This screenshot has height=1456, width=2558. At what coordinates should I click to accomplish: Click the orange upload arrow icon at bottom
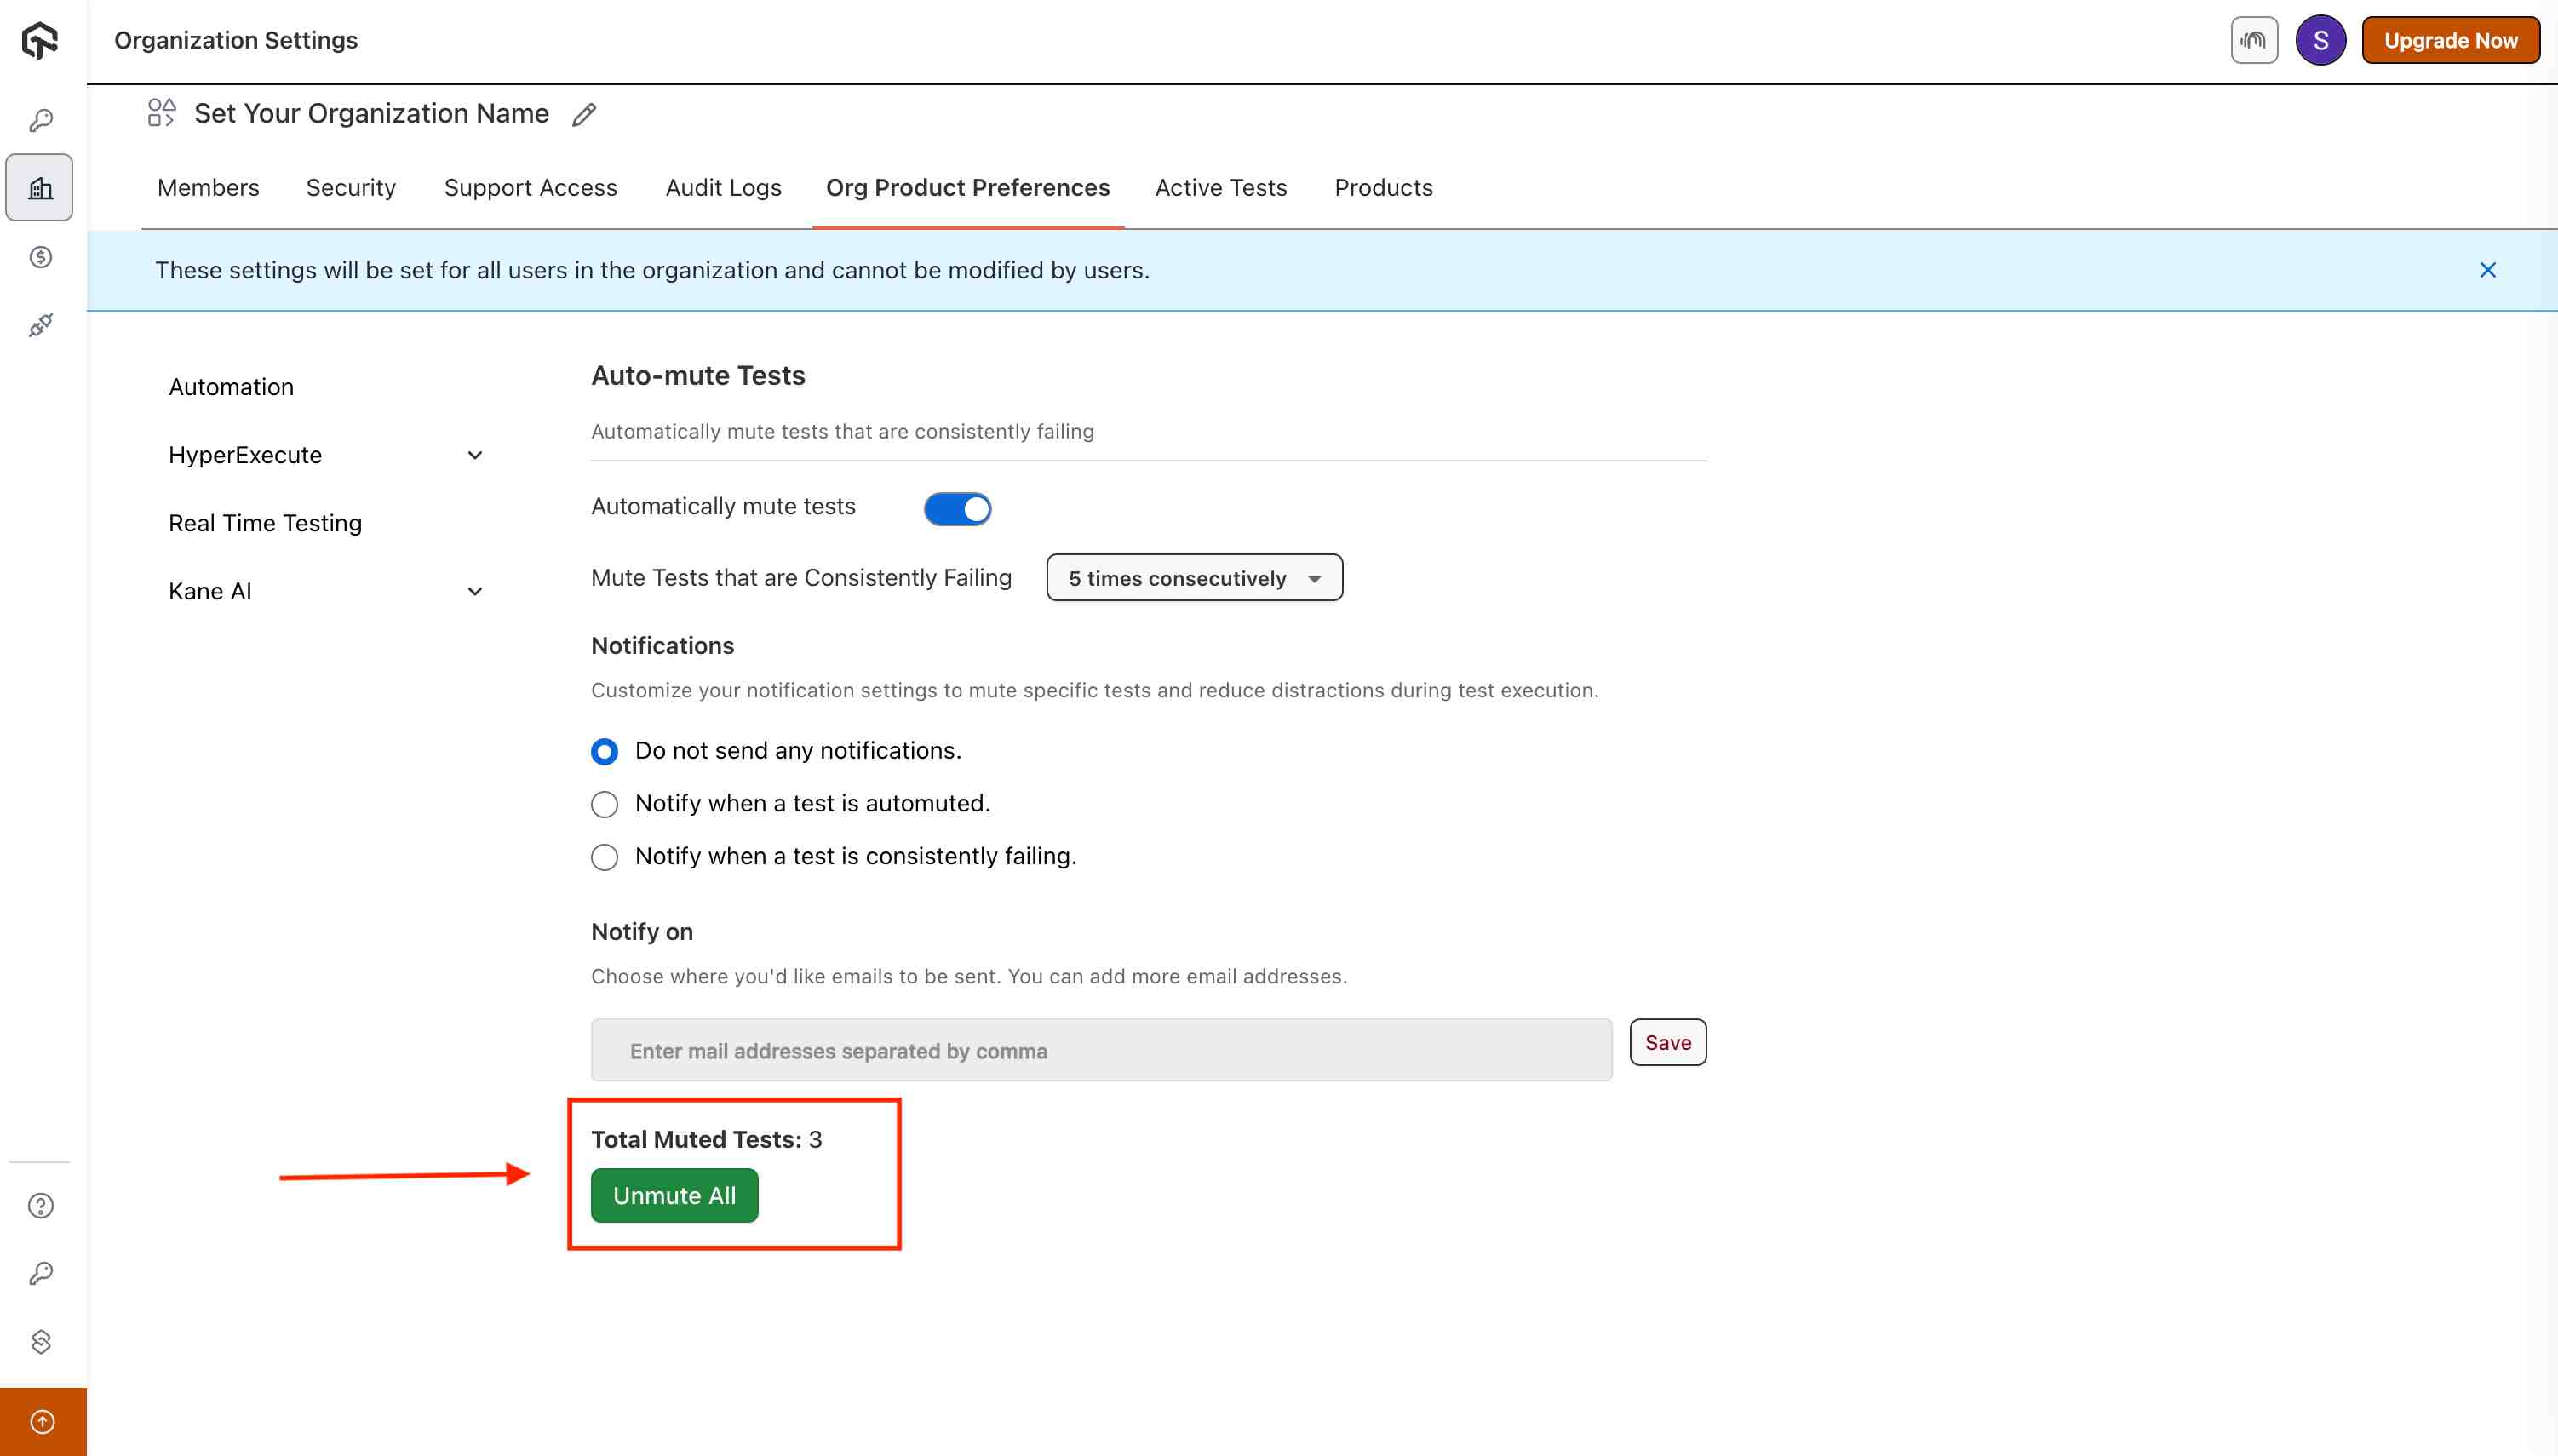tap(43, 1421)
